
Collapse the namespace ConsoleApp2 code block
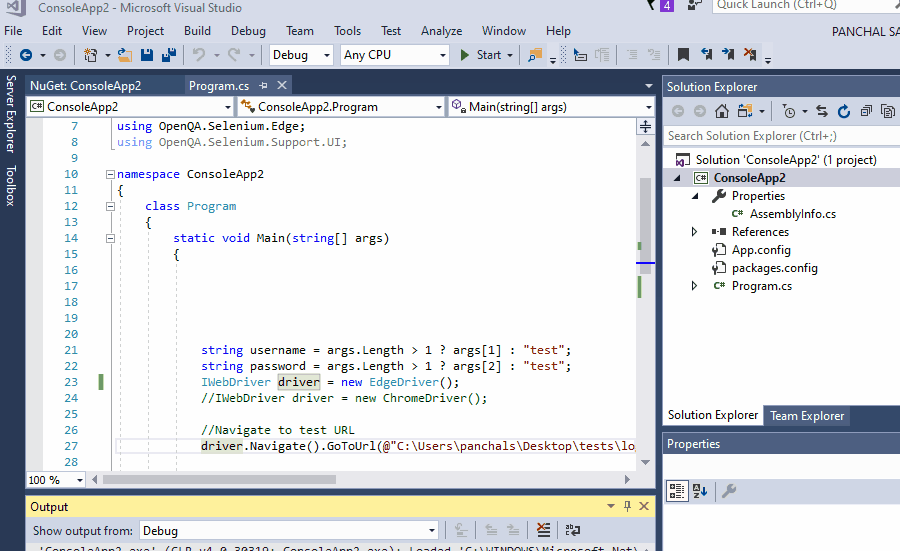click(x=110, y=174)
